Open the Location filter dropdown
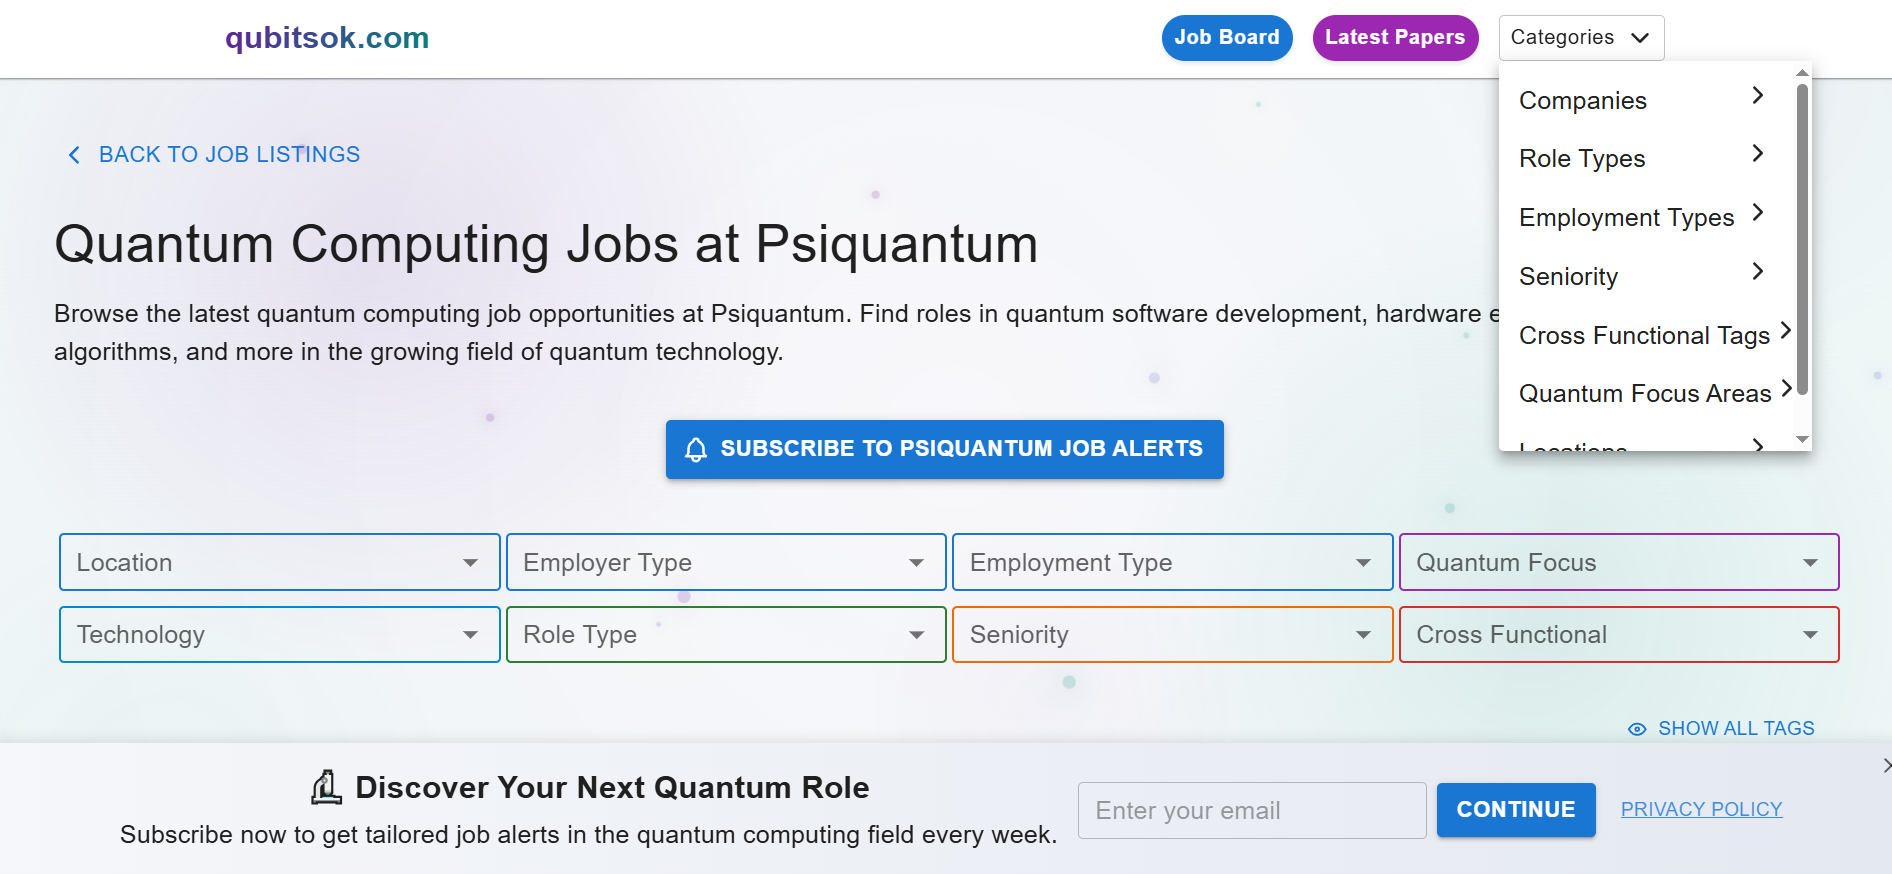This screenshot has width=1892, height=874. pos(280,562)
